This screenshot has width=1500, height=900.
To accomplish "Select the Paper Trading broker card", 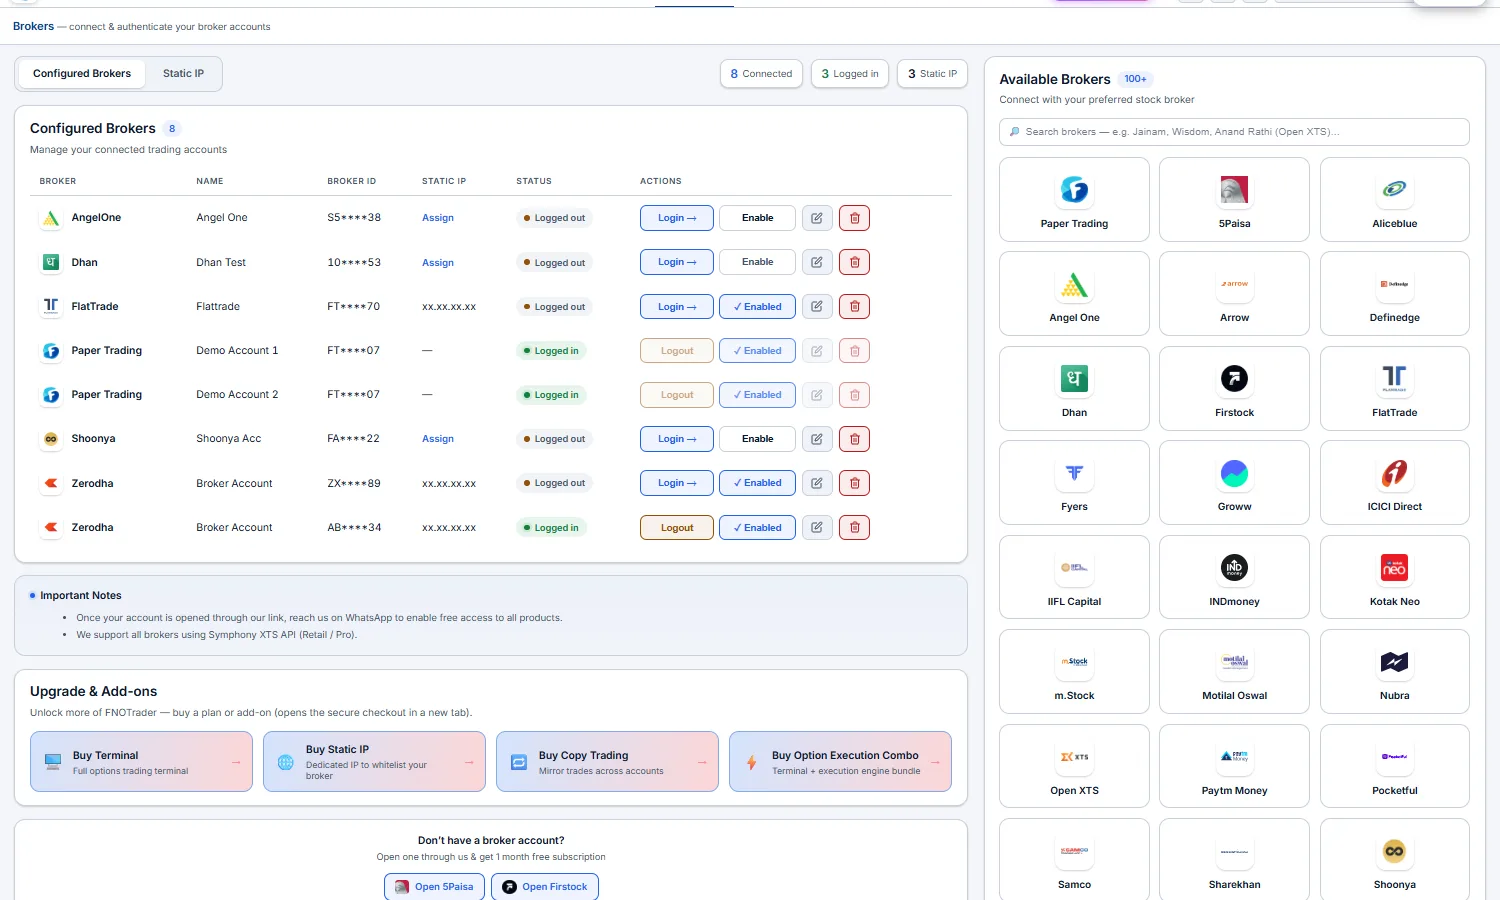I will point(1074,200).
